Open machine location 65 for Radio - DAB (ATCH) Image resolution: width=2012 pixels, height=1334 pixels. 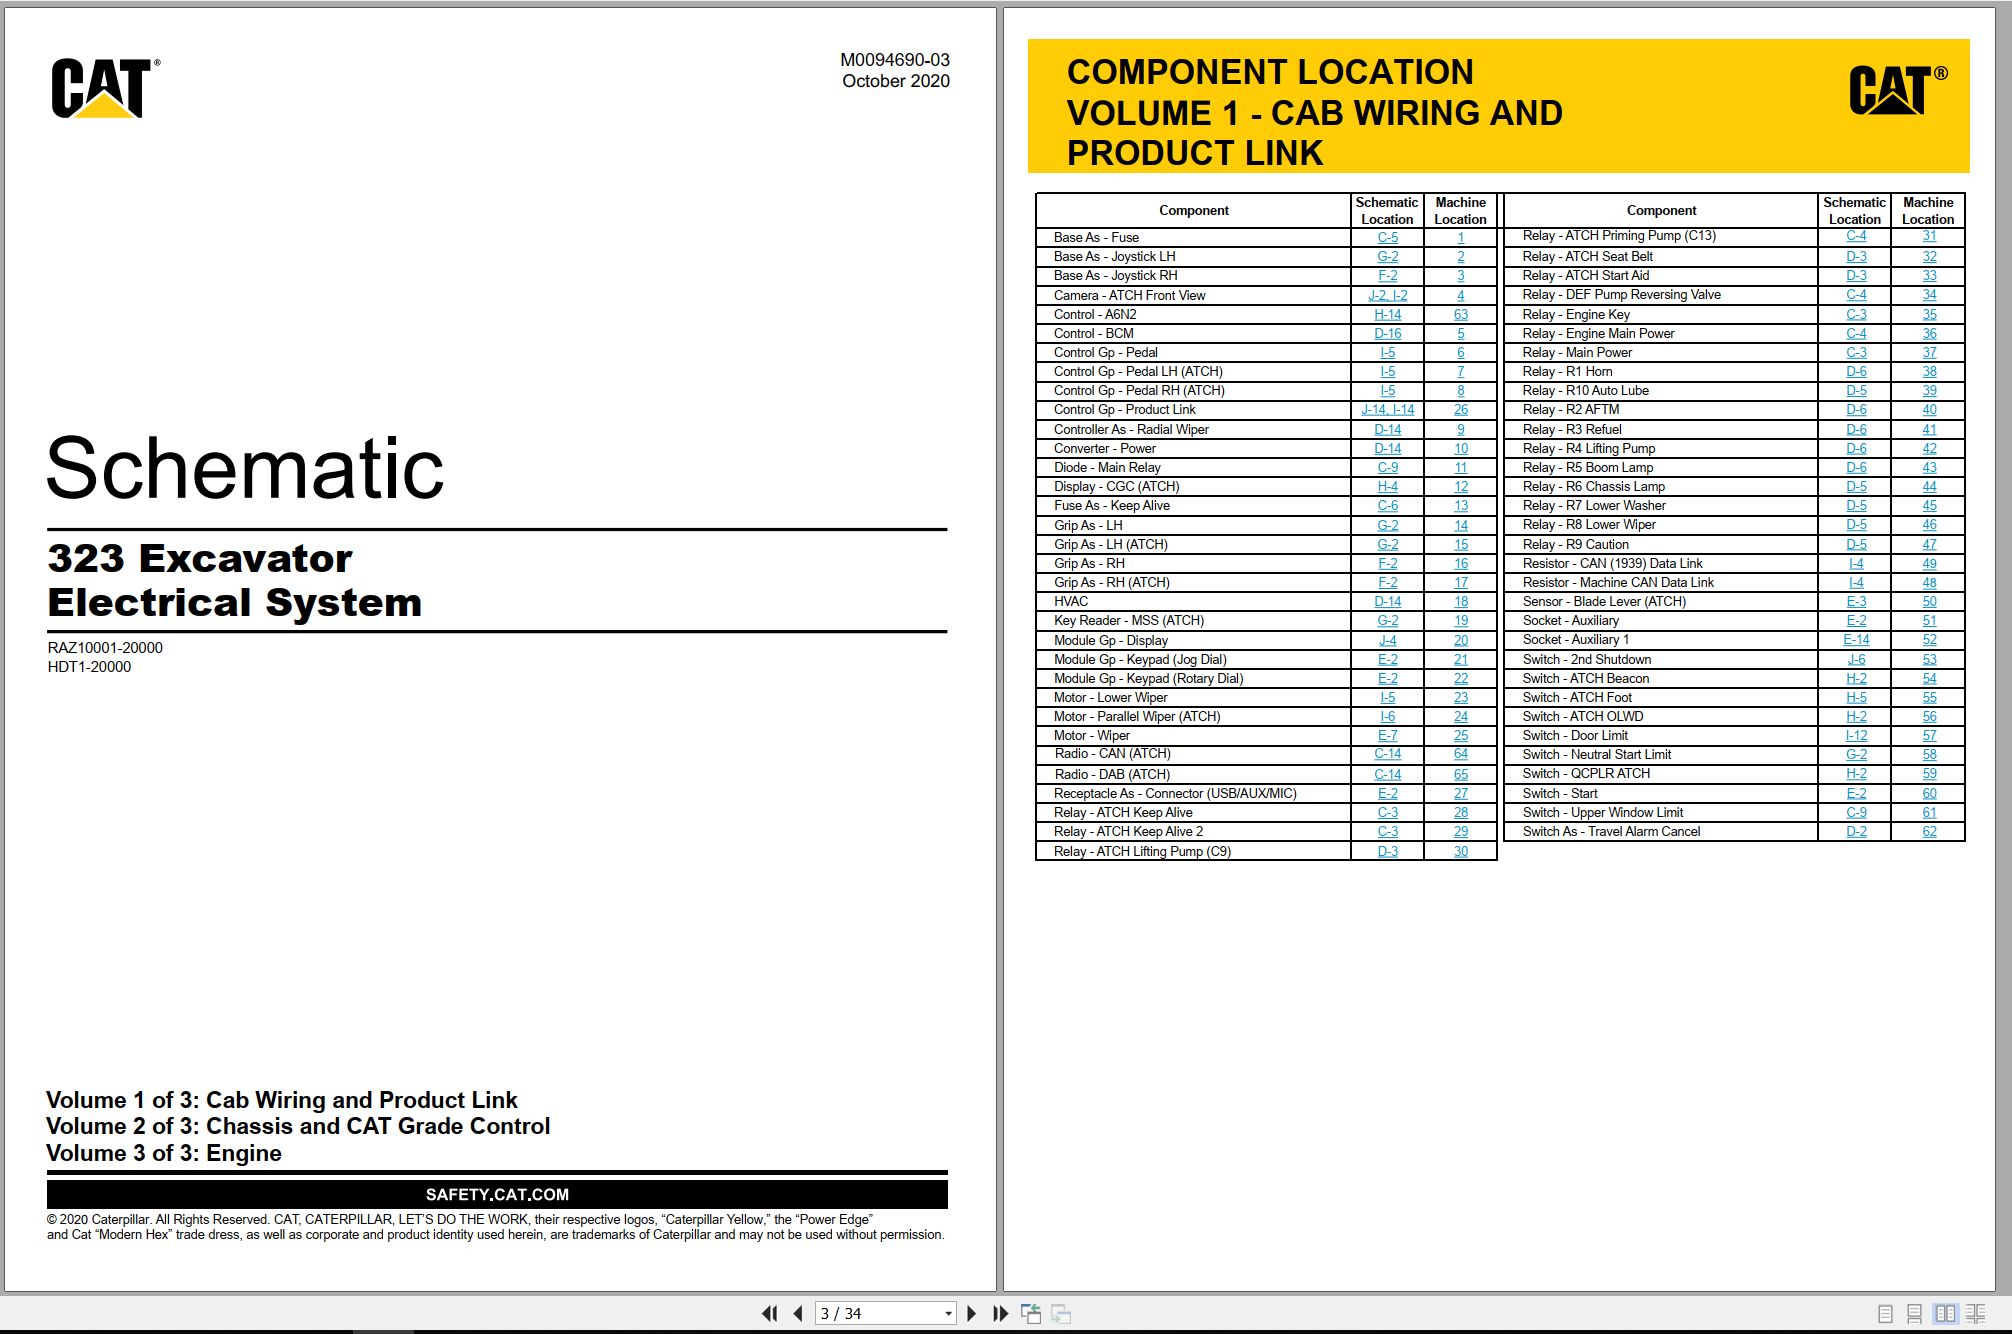(1460, 774)
